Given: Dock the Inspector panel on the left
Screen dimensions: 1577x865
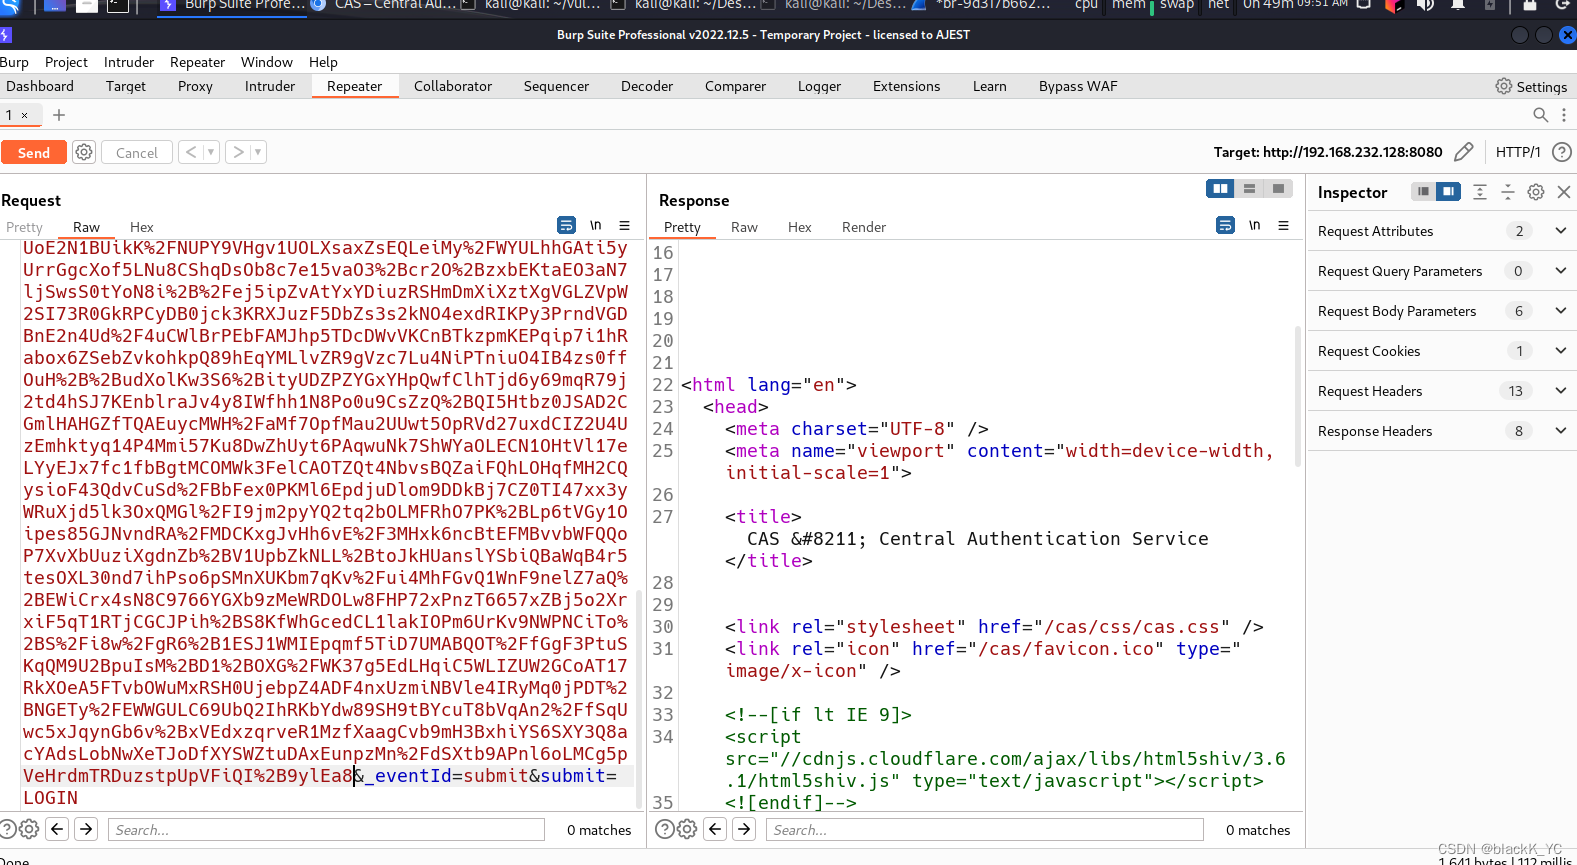Looking at the screenshot, I should coord(1423,191).
